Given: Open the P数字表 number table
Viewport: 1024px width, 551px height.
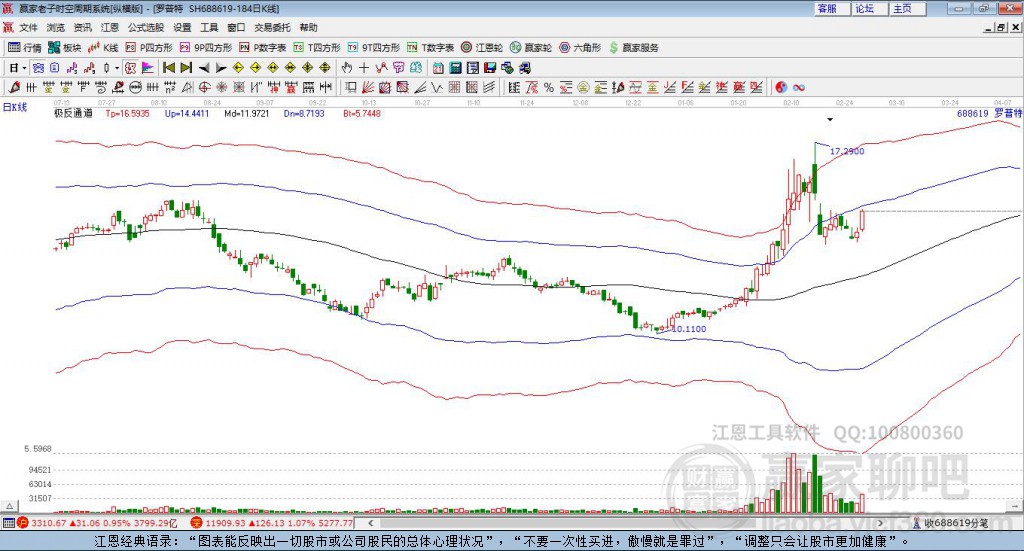Looking at the screenshot, I should pyautogui.click(x=263, y=48).
